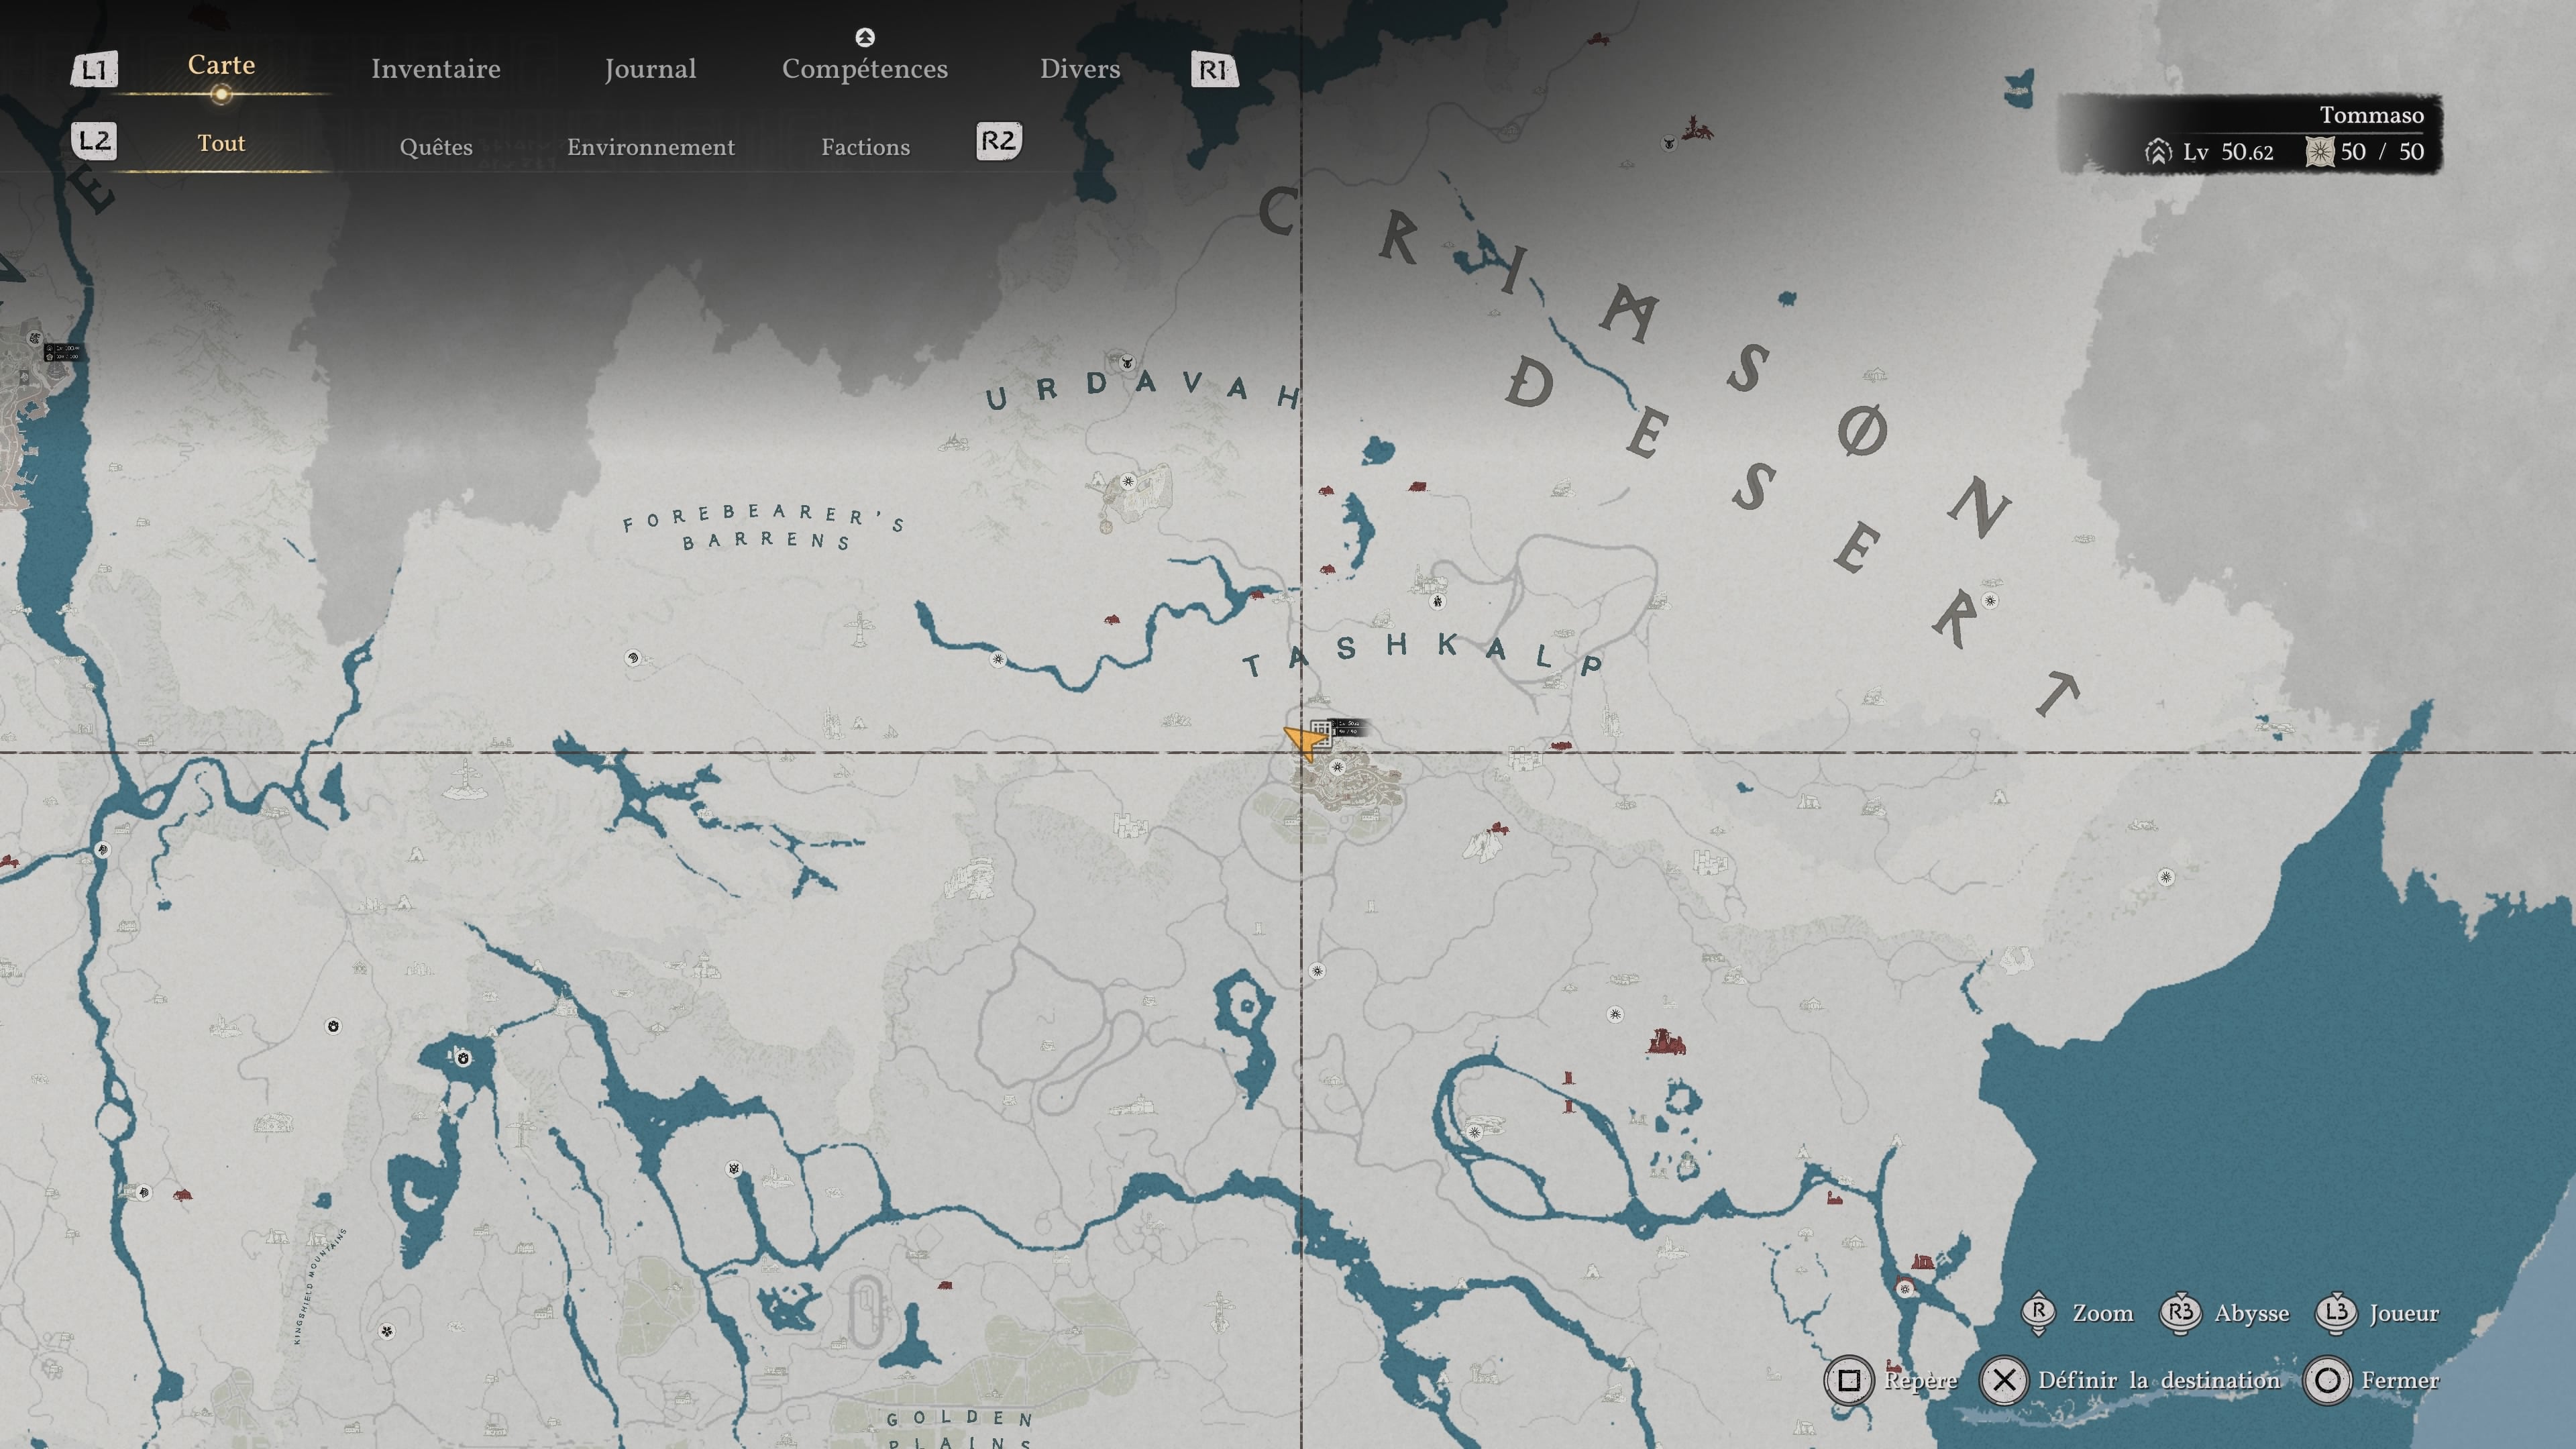Click the TASHKALP region label

1423,654
